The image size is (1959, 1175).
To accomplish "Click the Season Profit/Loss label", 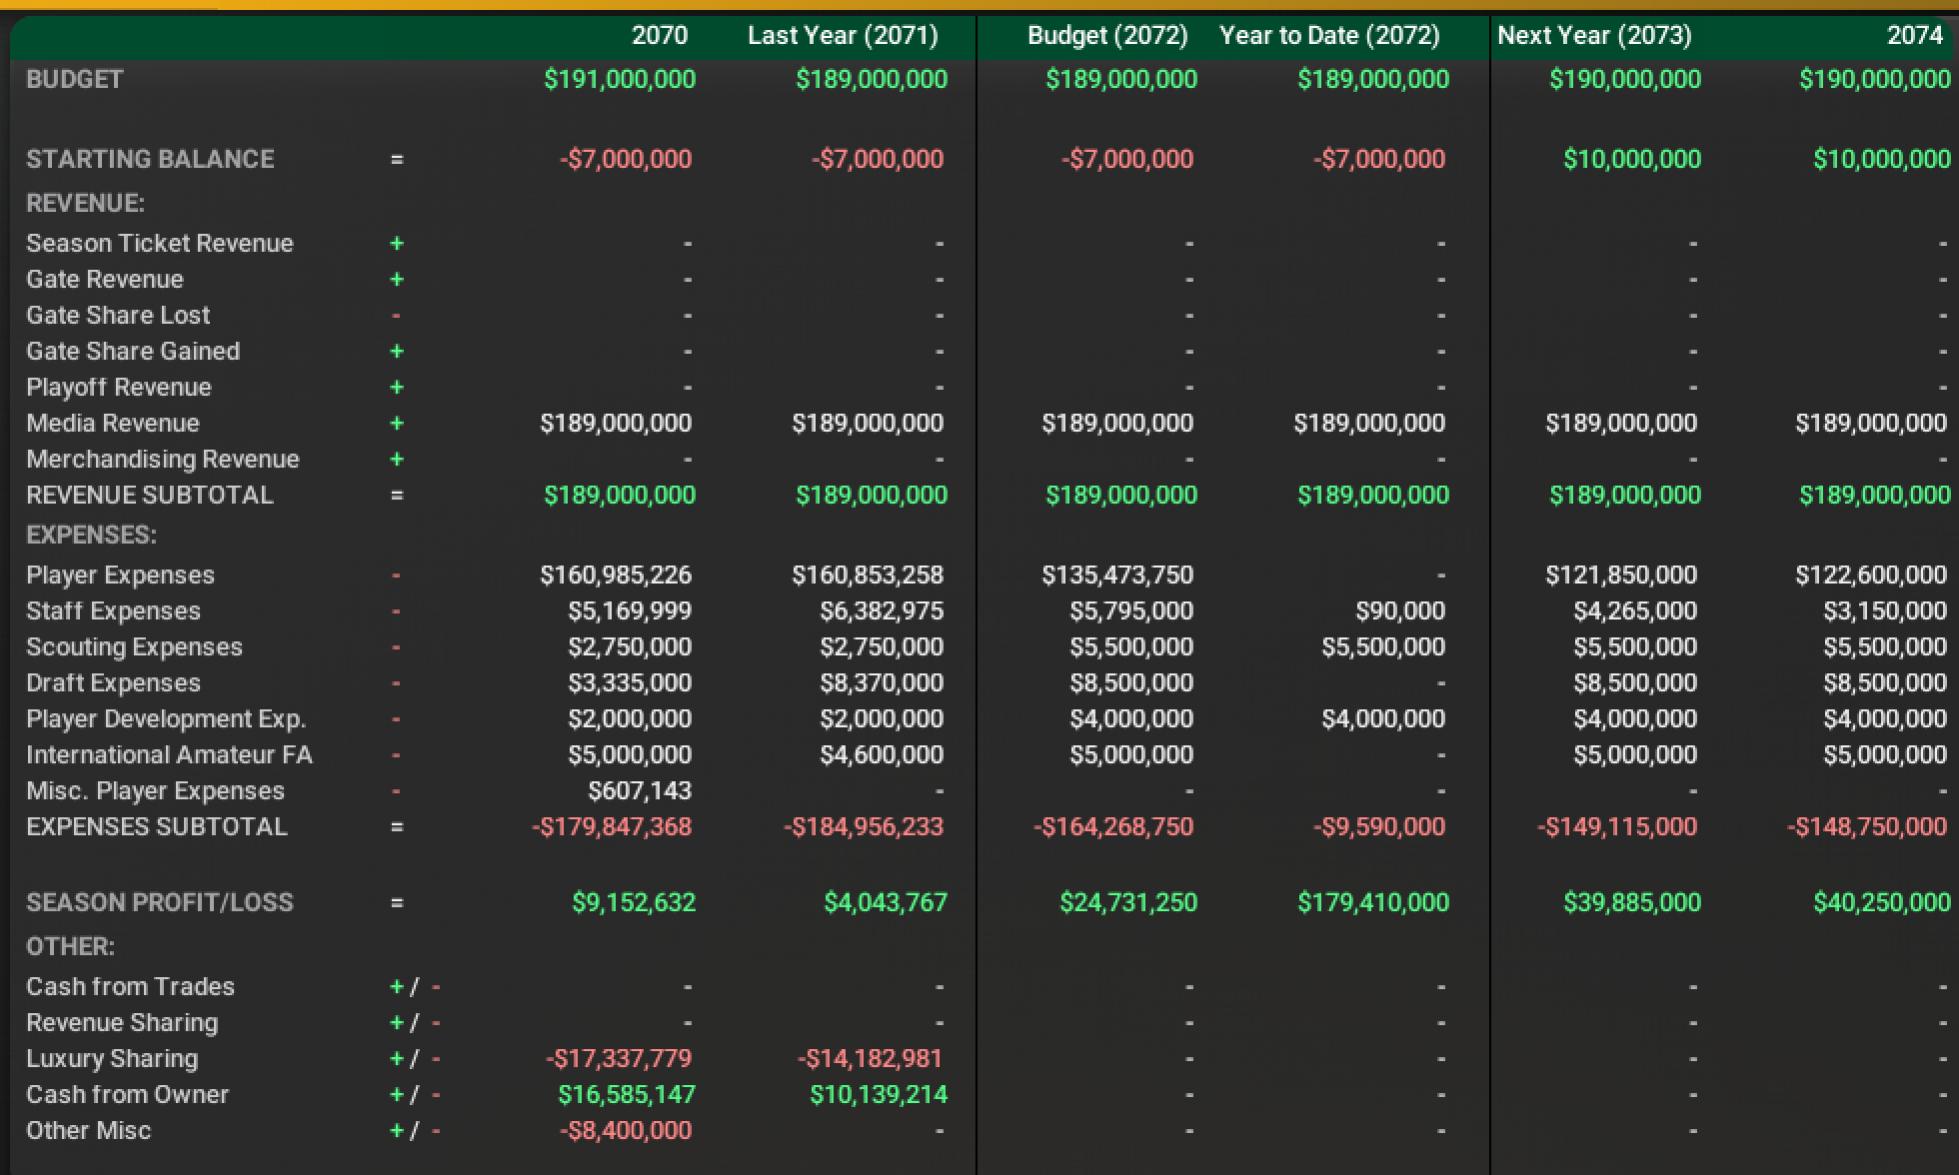I will (x=159, y=903).
